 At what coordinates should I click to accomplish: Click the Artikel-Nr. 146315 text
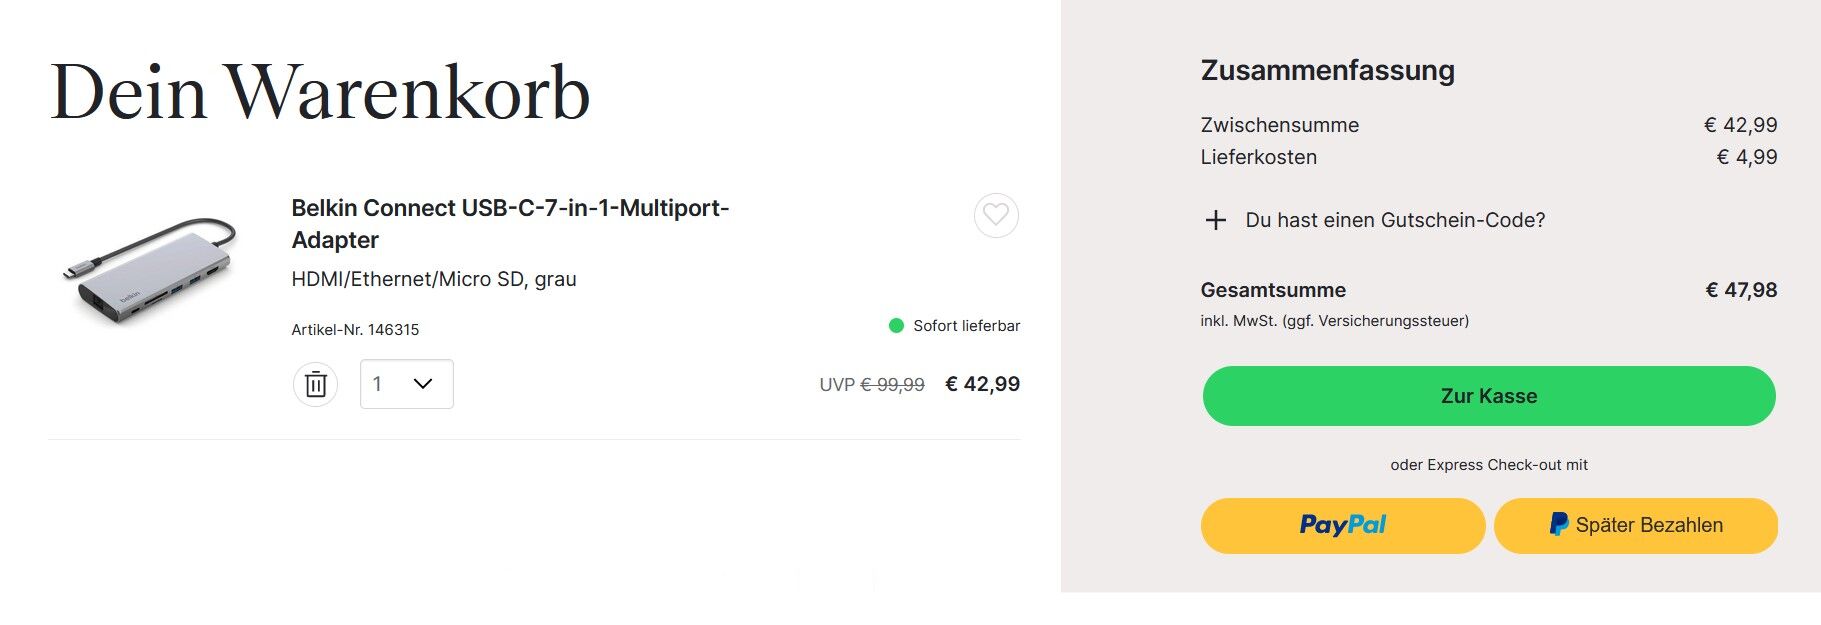[355, 330]
